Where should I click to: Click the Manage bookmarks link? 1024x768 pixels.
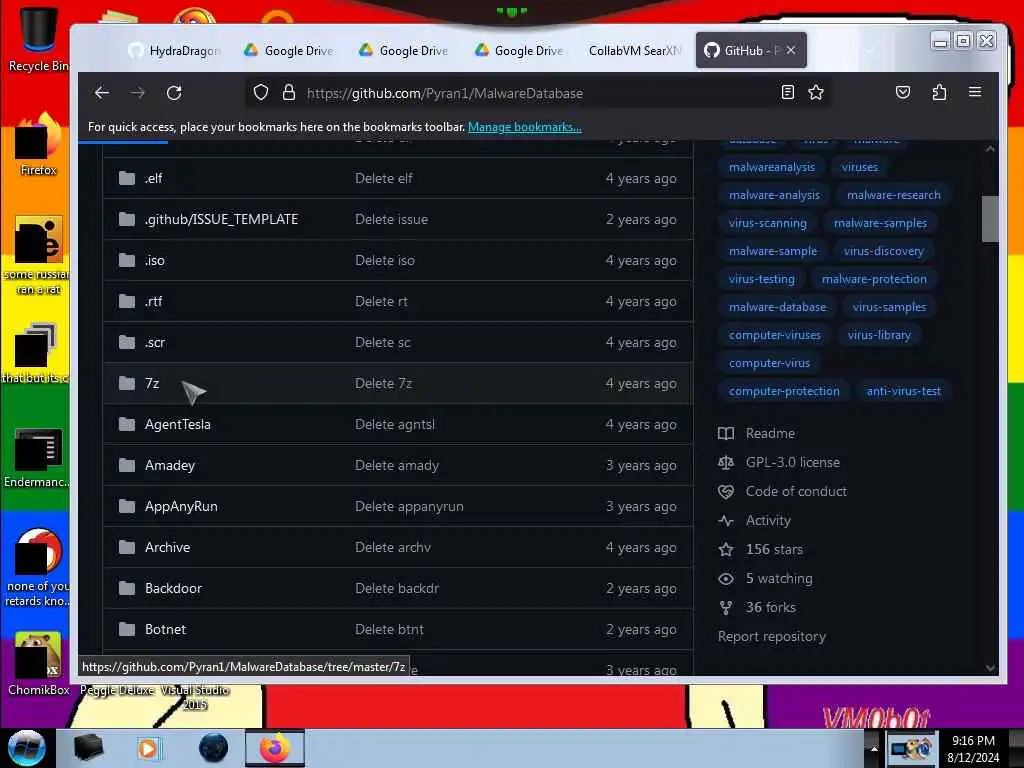pyautogui.click(x=524, y=127)
